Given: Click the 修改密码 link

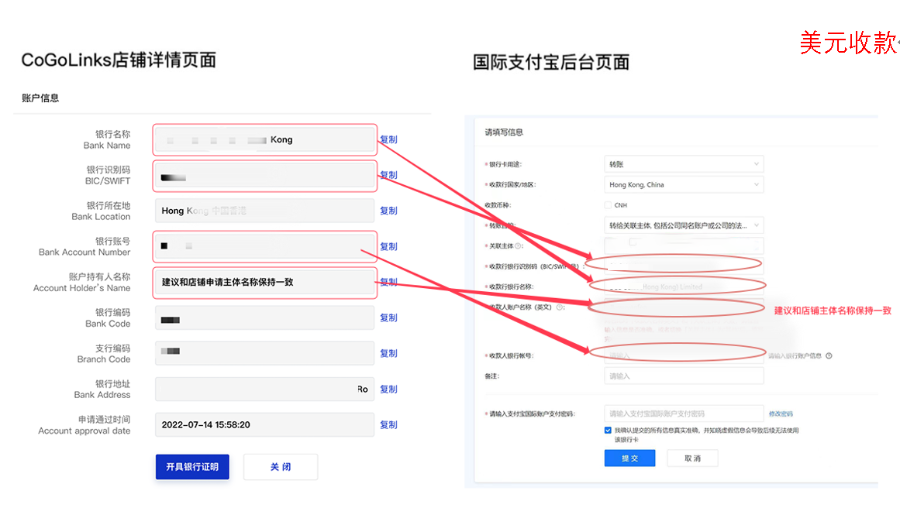Looking at the screenshot, I should (x=780, y=413).
